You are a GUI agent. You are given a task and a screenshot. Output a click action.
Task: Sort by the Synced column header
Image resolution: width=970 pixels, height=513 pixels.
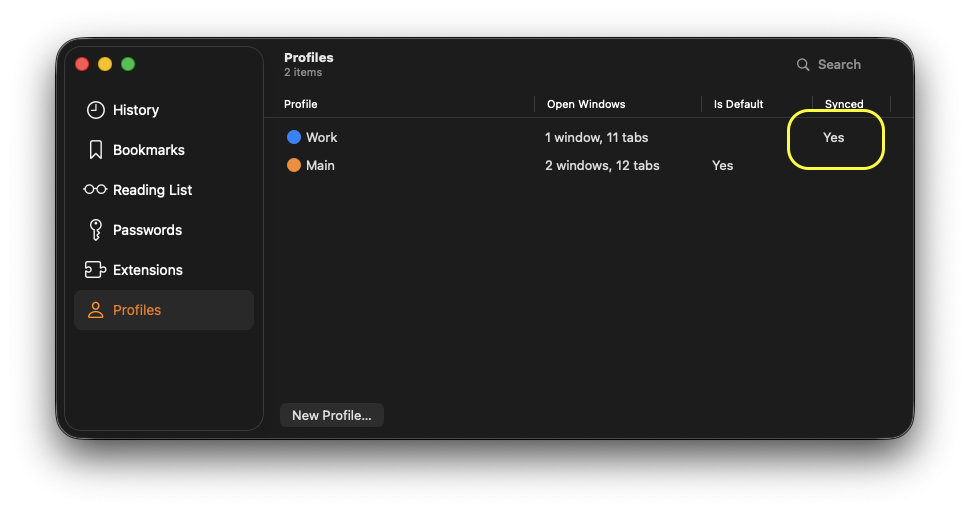coord(844,104)
